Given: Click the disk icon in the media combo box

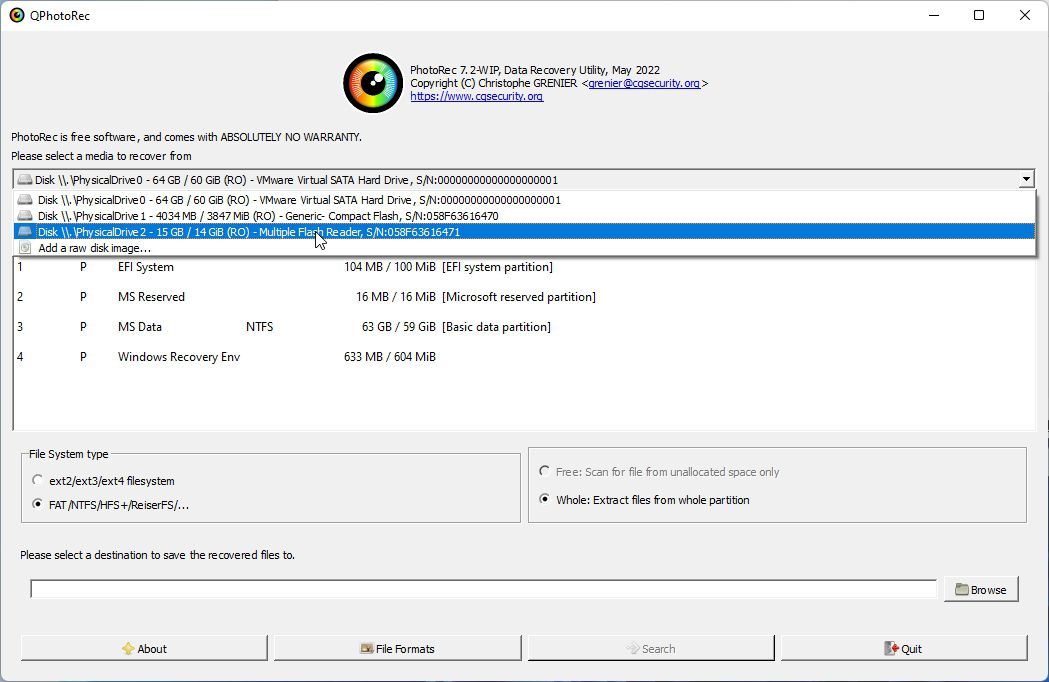Looking at the screenshot, I should click(25, 179).
